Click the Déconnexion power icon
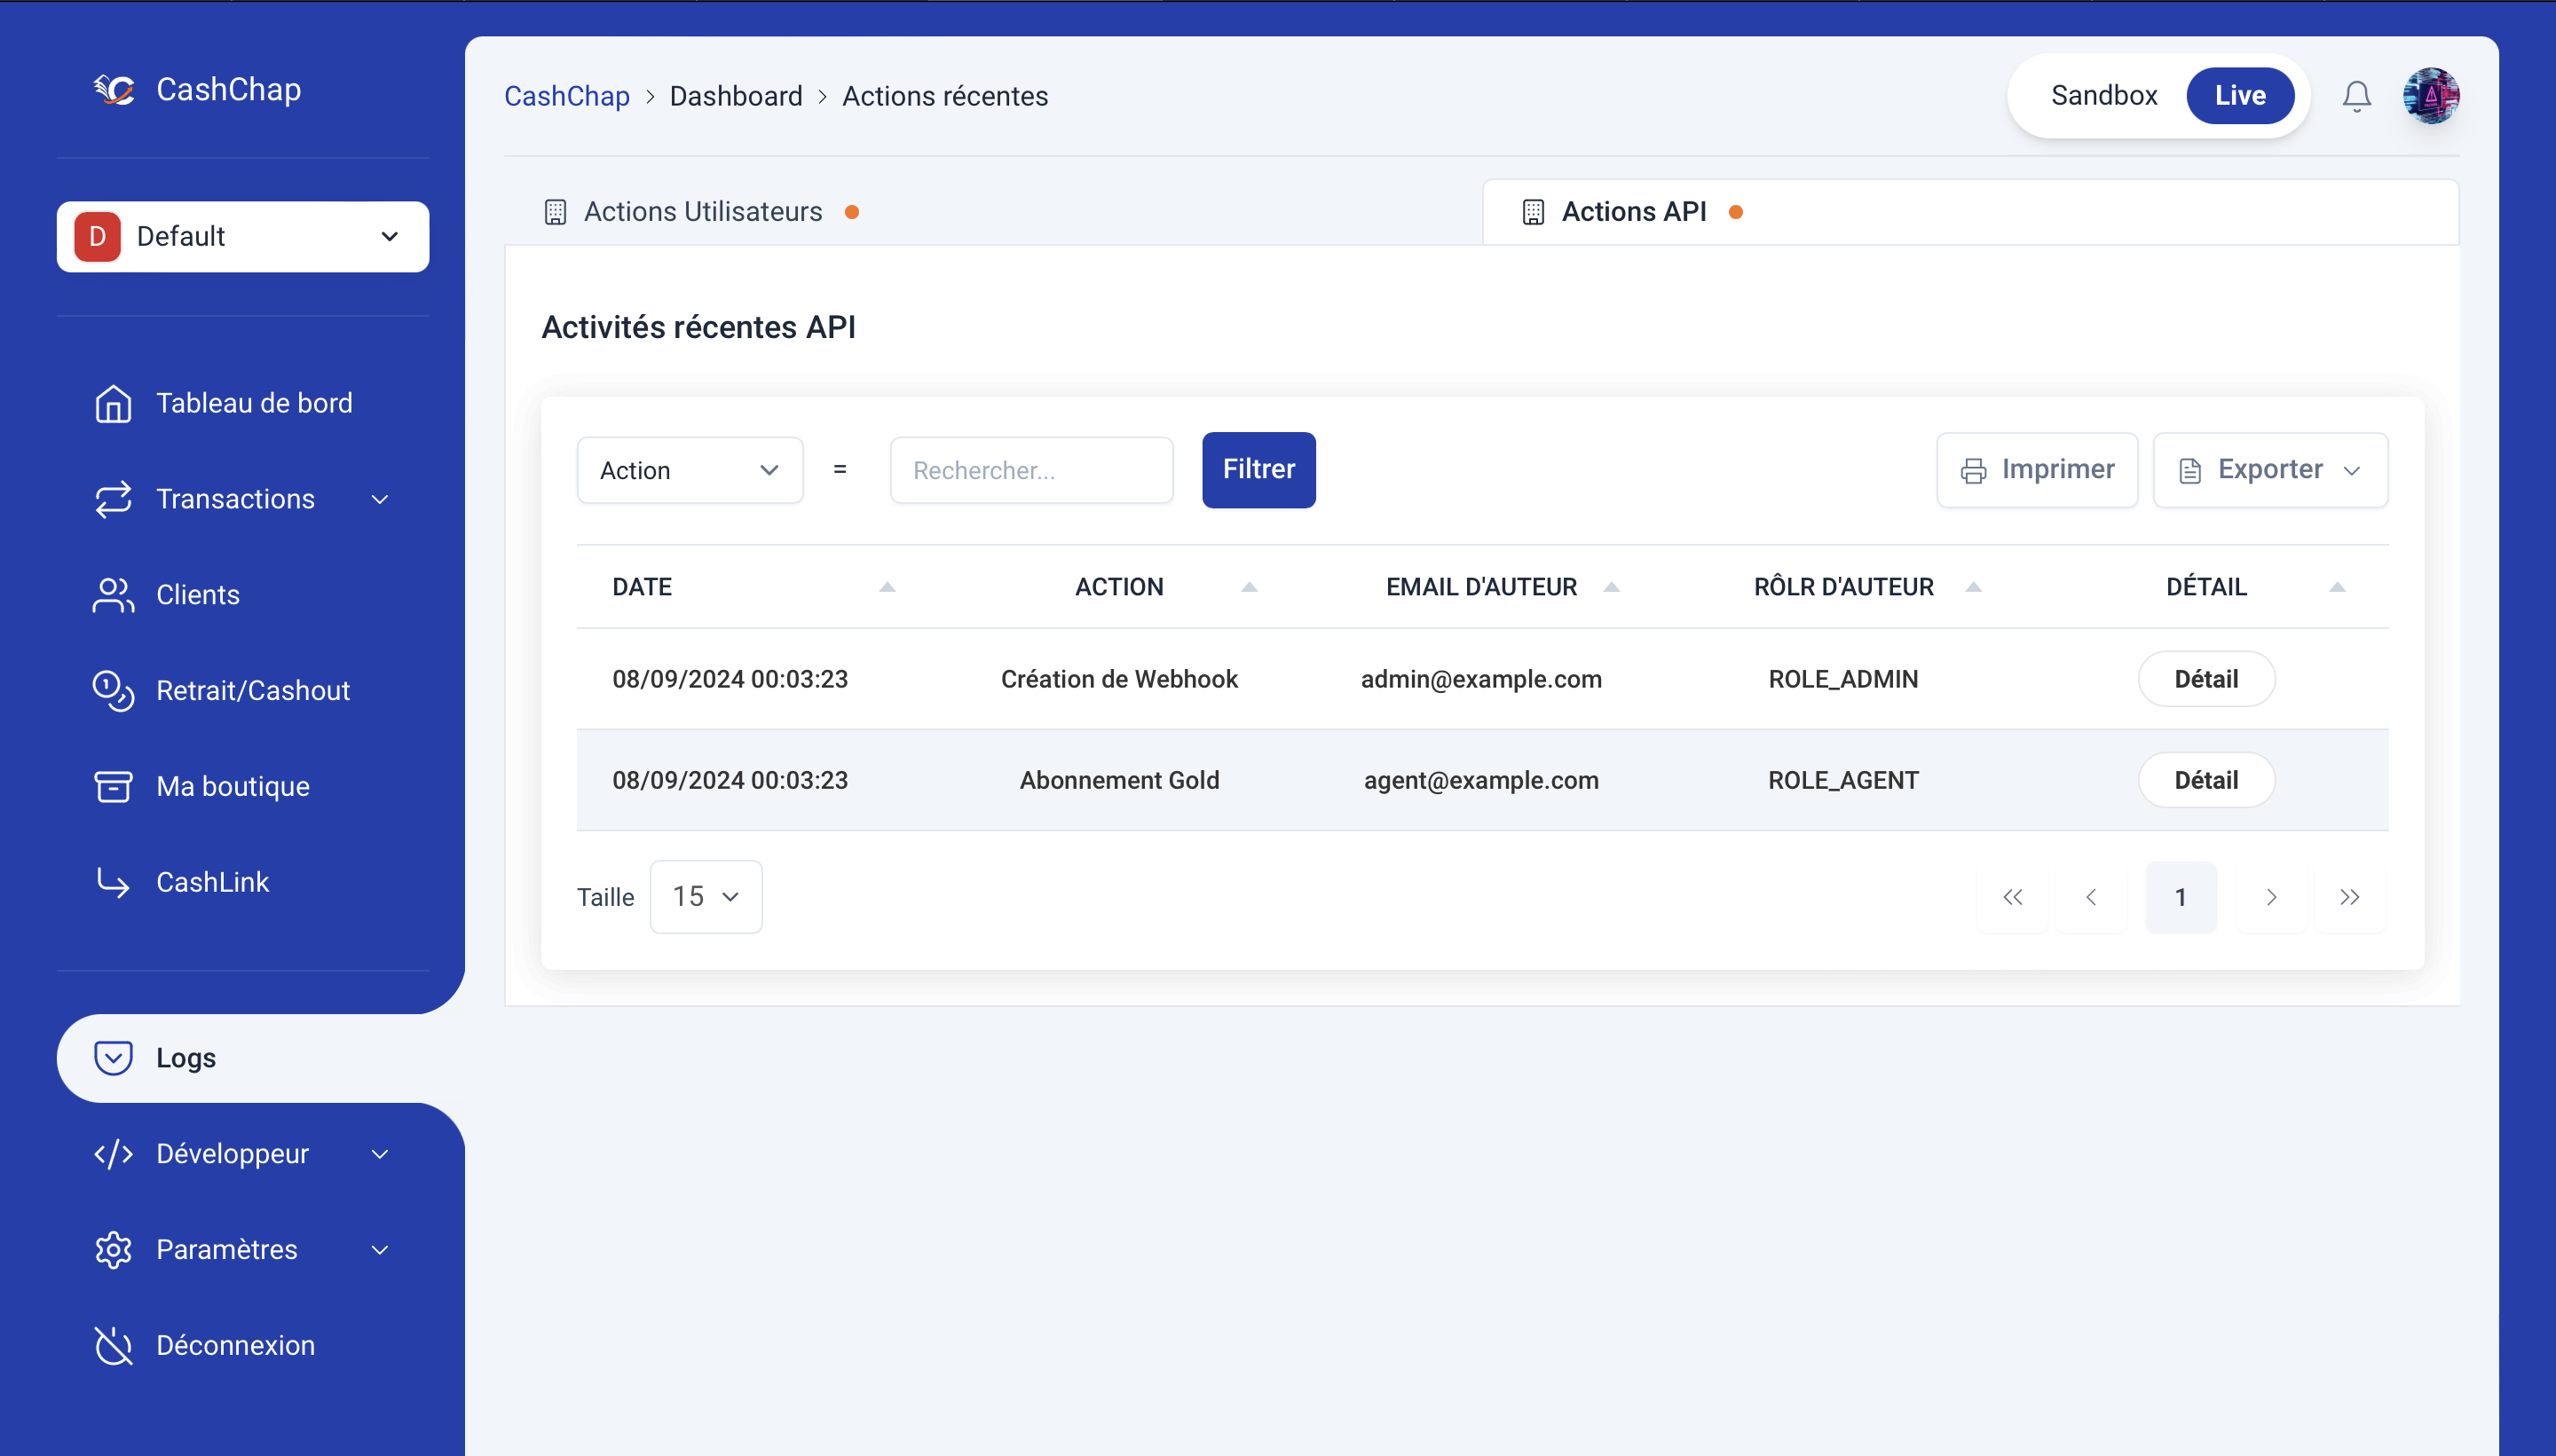 (x=113, y=1345)
